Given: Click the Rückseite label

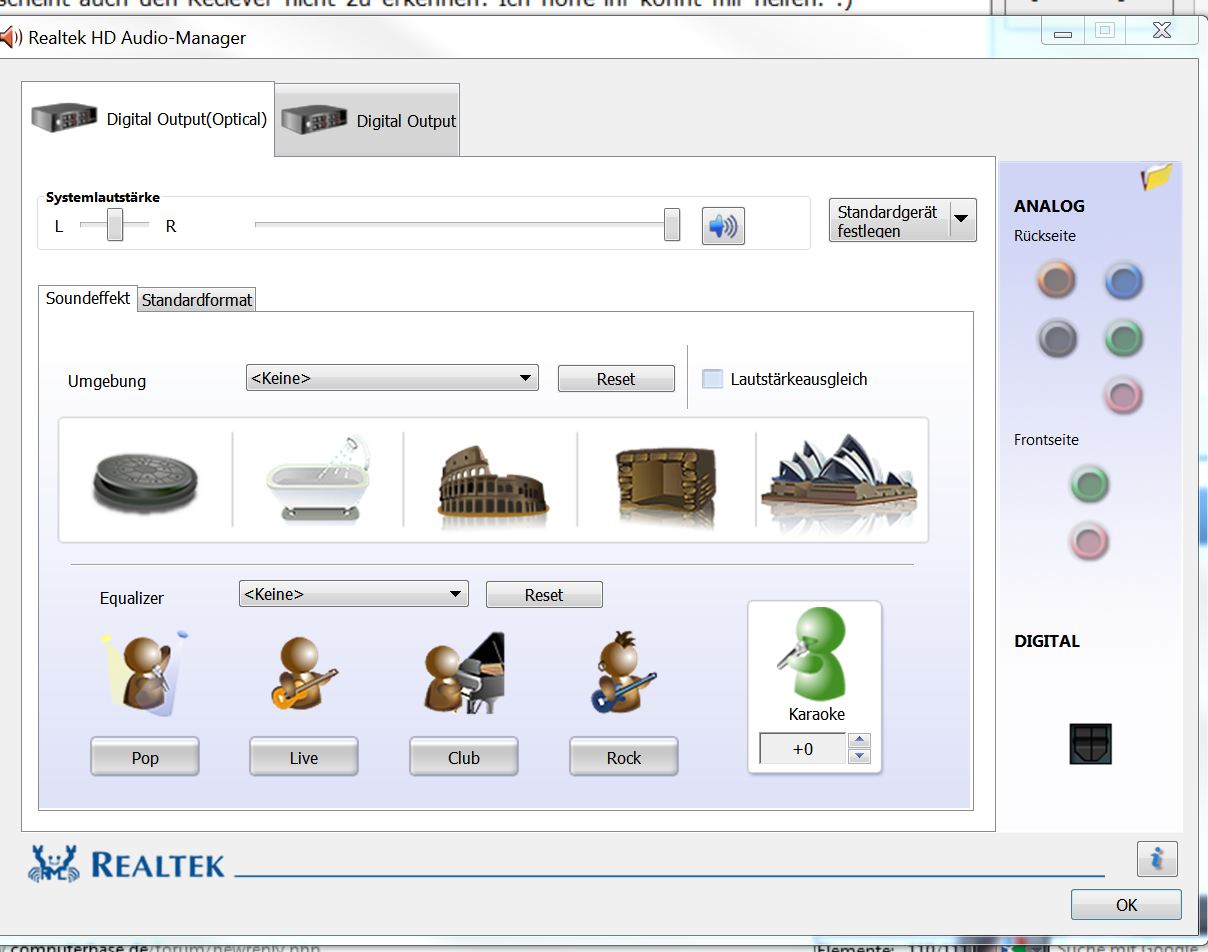Looking at the screenshot, I should pyautogui.click(x=1045, y=236).
